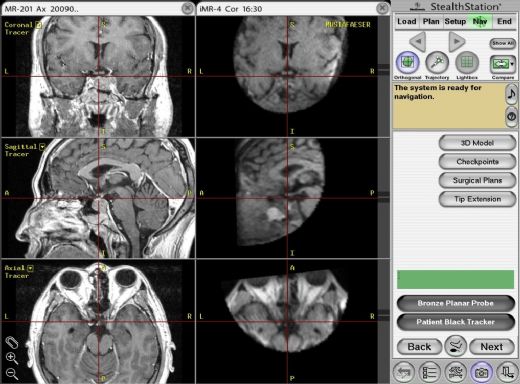Image resolution: width=520 pixels, height=384 pixels.
Task: Click the zoom in magnifier icon
Action: [x=12, y=358]
